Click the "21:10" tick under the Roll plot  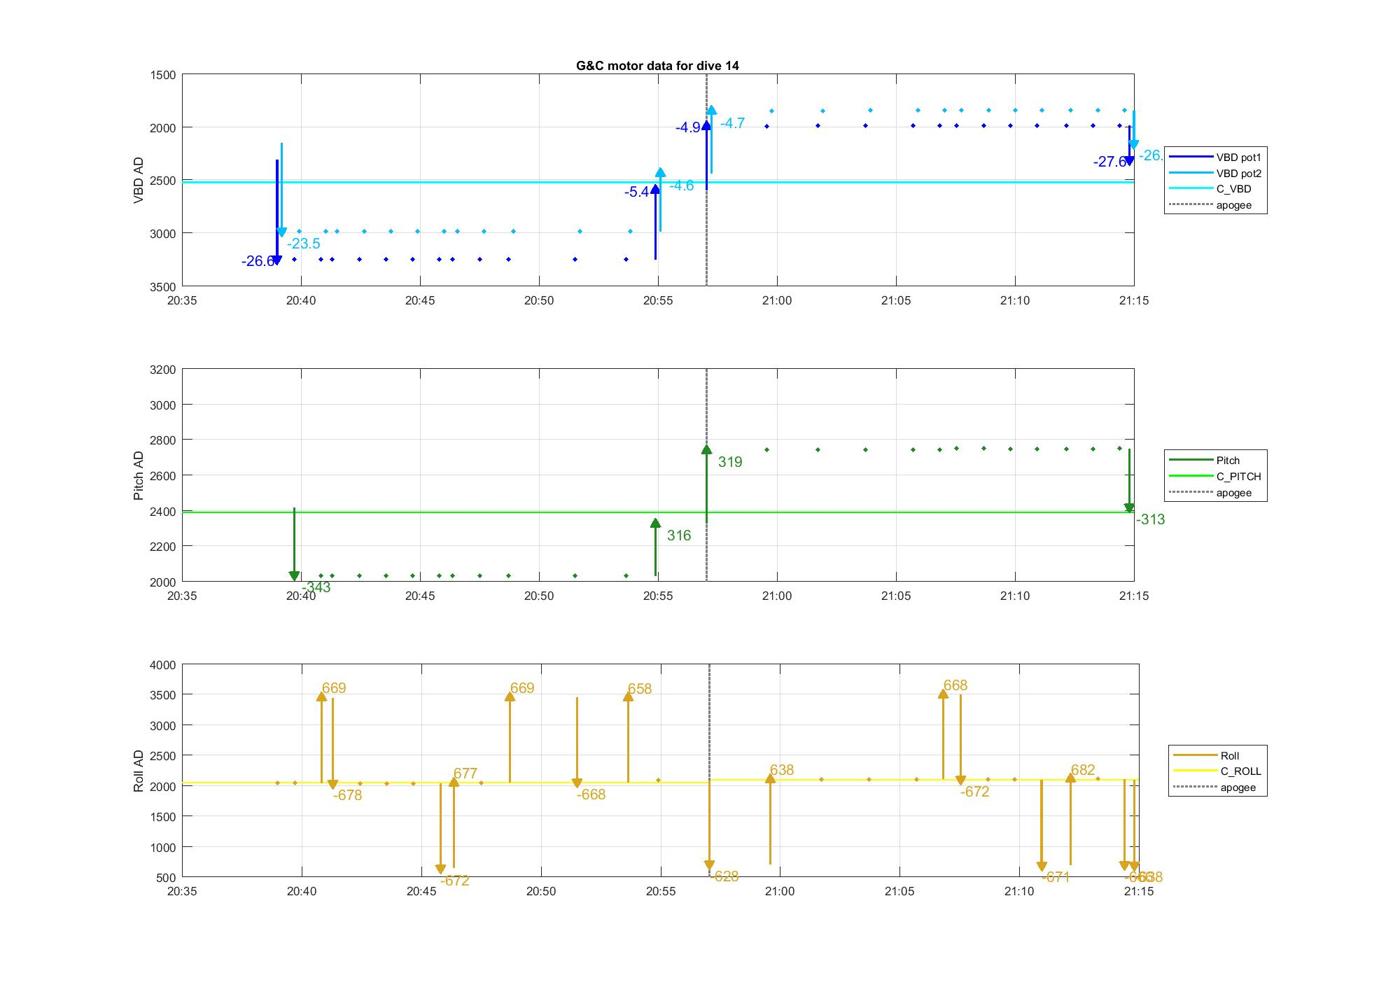click(x=1019, y=891)
